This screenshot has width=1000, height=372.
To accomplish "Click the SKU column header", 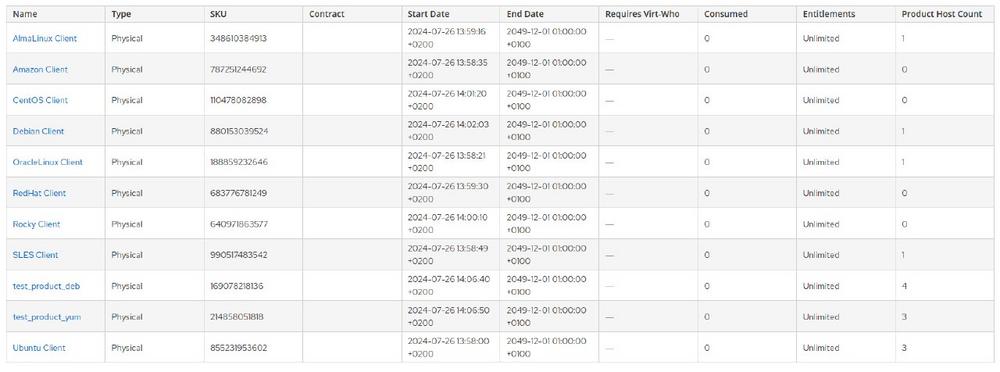I will pyautogui.click(x=217, y=14).
